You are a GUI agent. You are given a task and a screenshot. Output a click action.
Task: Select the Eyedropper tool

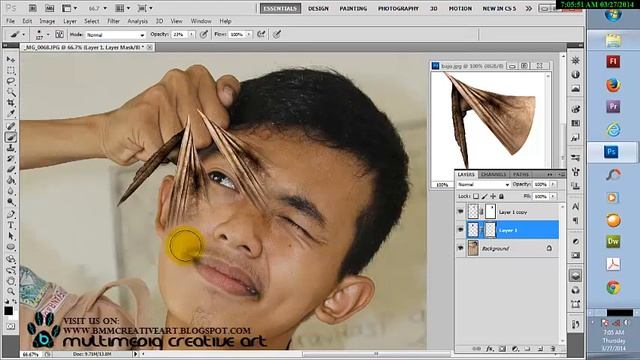pyautogui.click(x=11, y=113)
